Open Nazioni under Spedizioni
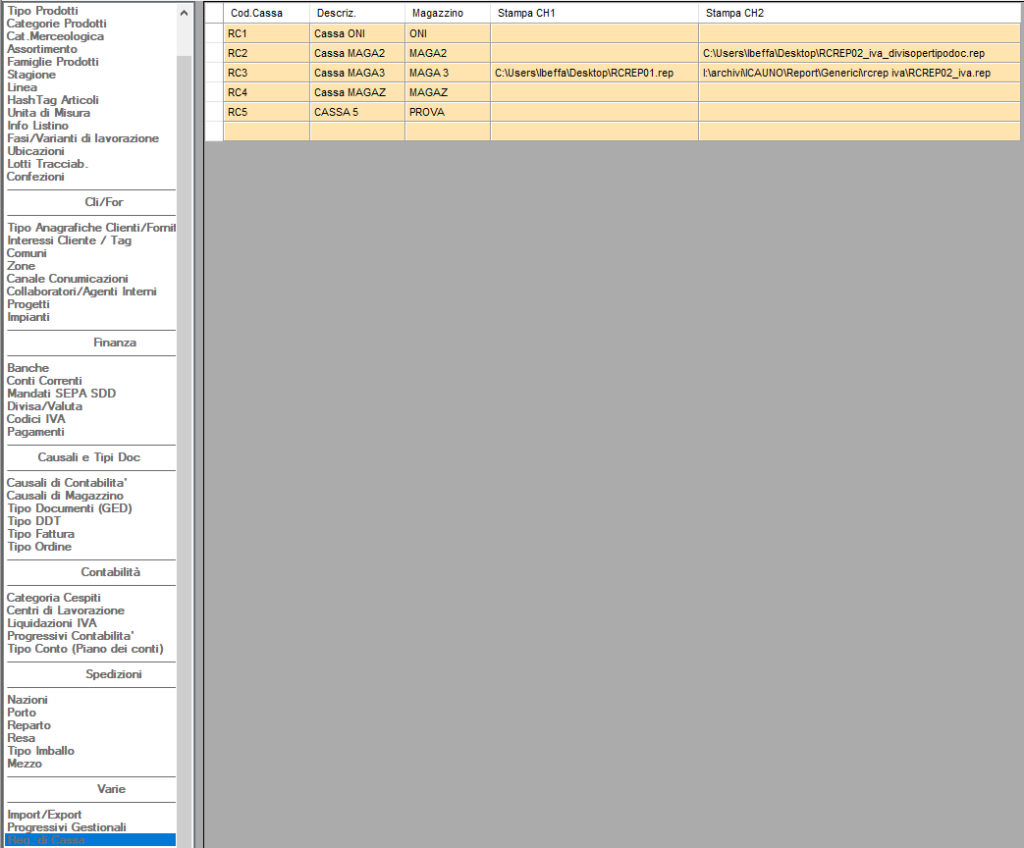 point(27,700)
